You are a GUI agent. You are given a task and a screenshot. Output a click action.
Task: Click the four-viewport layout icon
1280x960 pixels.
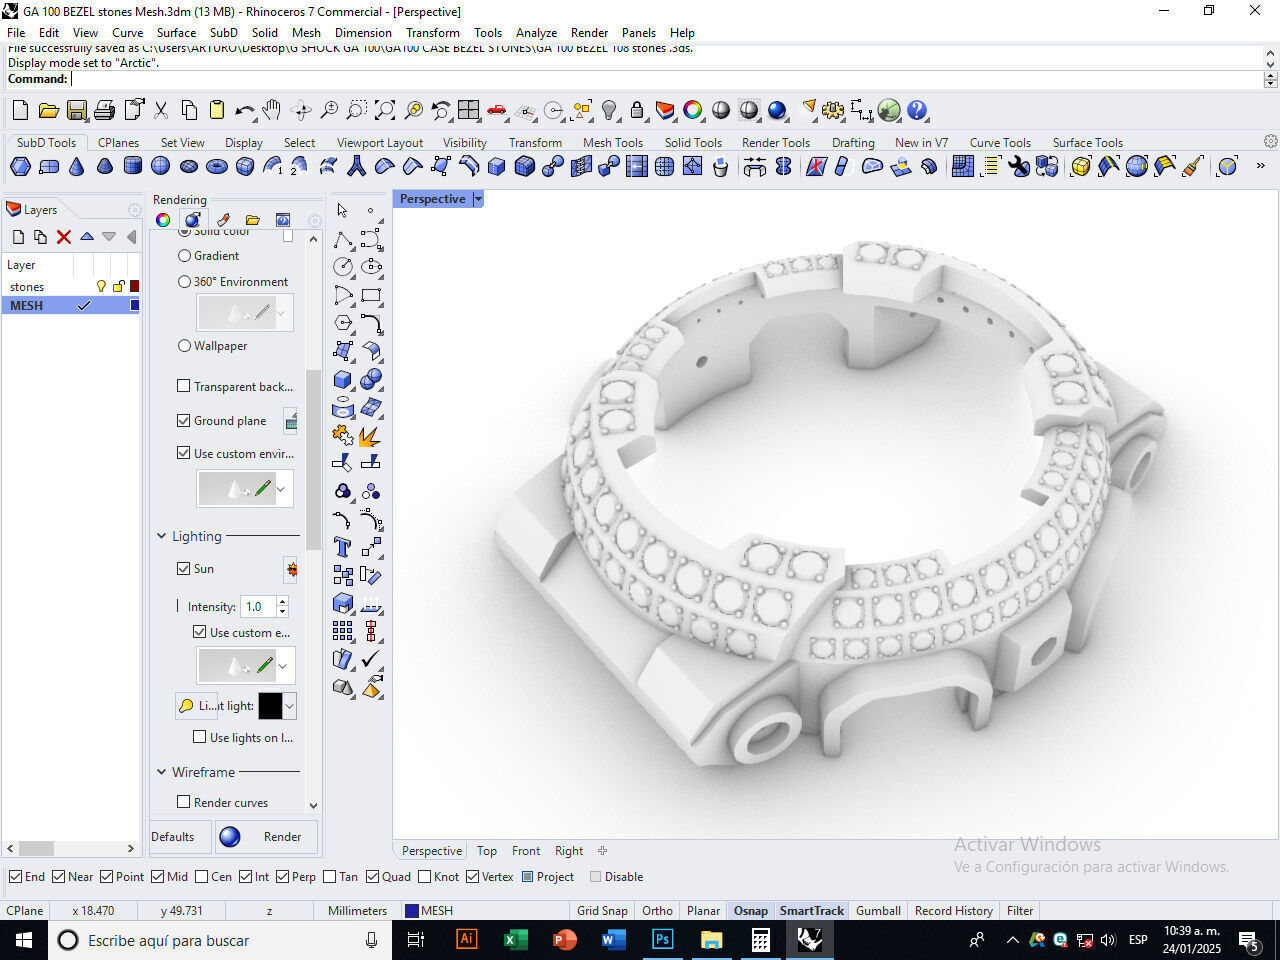coord(469,110)
